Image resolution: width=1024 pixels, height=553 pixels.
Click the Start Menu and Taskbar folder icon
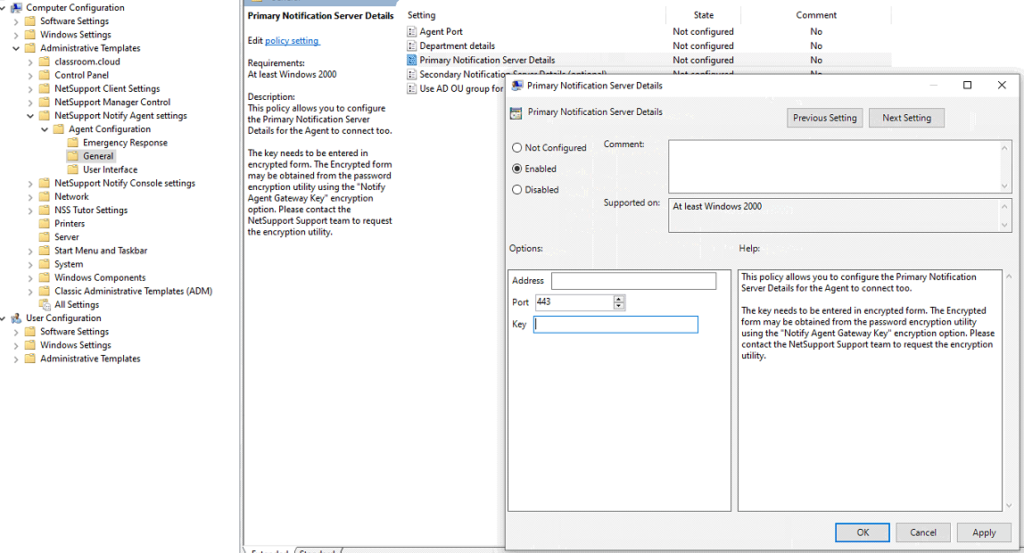coord(44,251)
